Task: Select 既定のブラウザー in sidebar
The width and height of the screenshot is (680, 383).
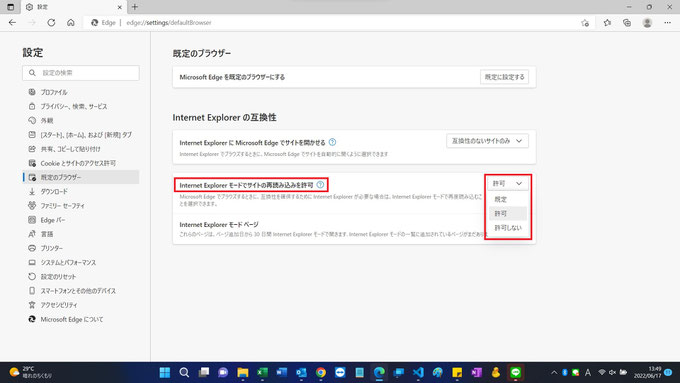Action: [81, 177]
